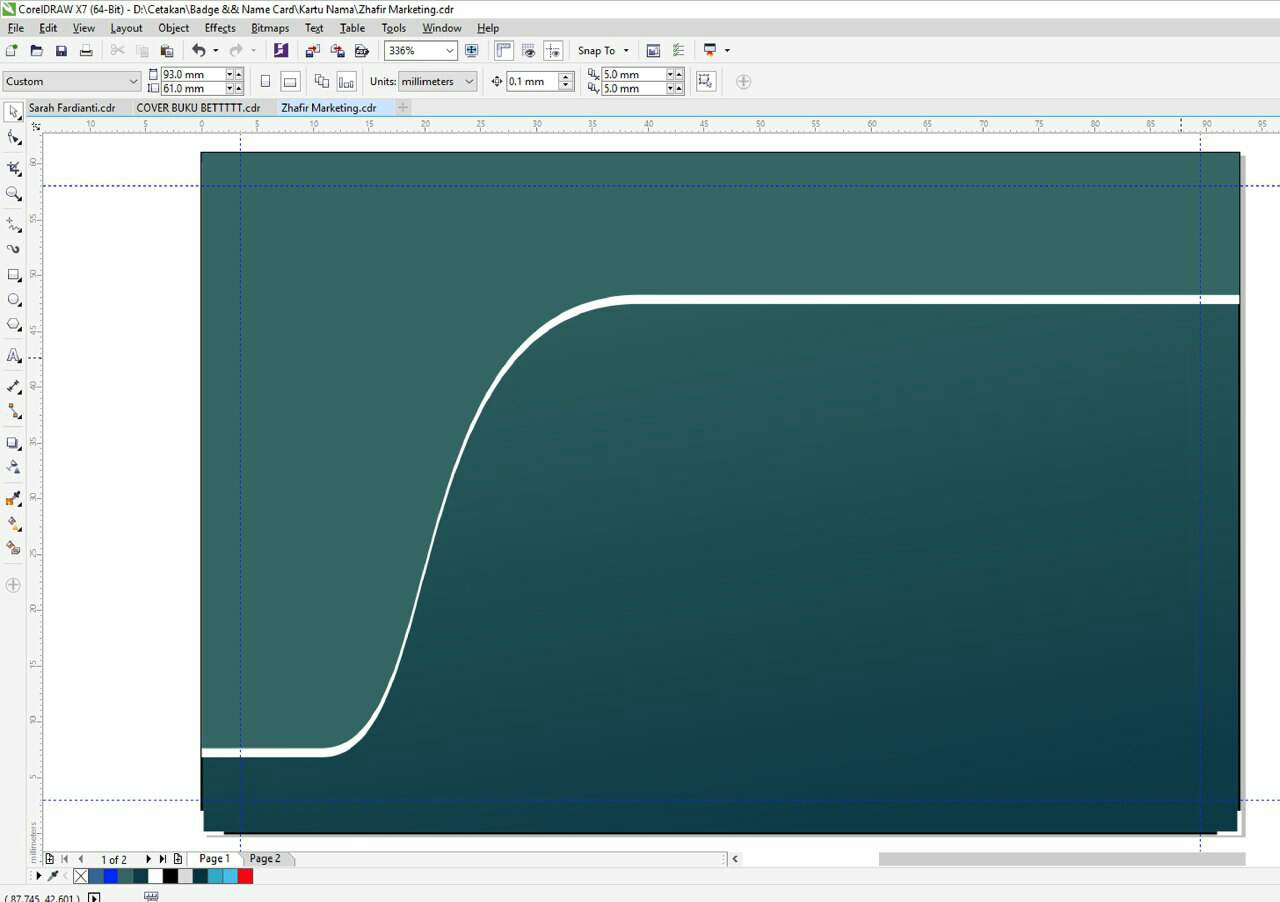
Task: Select the Drop Shadow tool
Action: click(x=14, y=443)
